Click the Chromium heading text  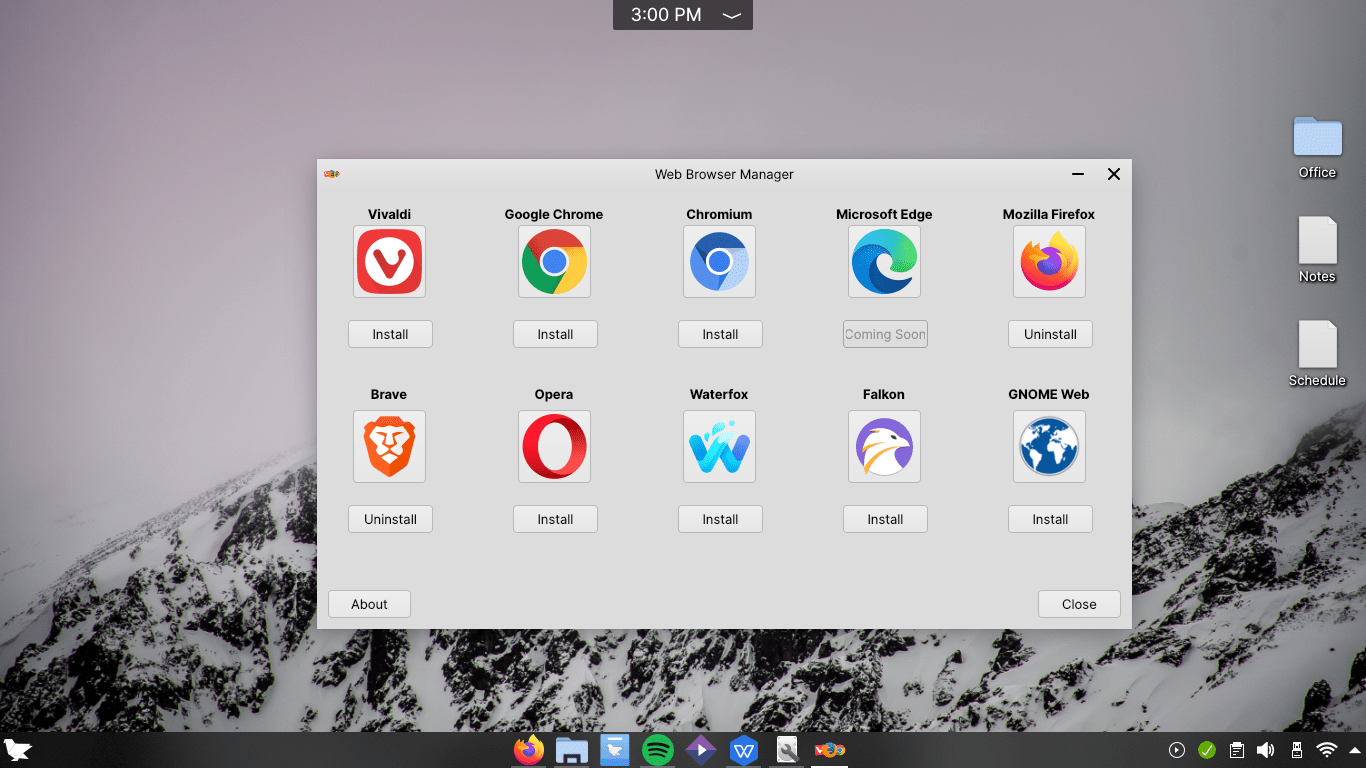[x=719, y=214]
